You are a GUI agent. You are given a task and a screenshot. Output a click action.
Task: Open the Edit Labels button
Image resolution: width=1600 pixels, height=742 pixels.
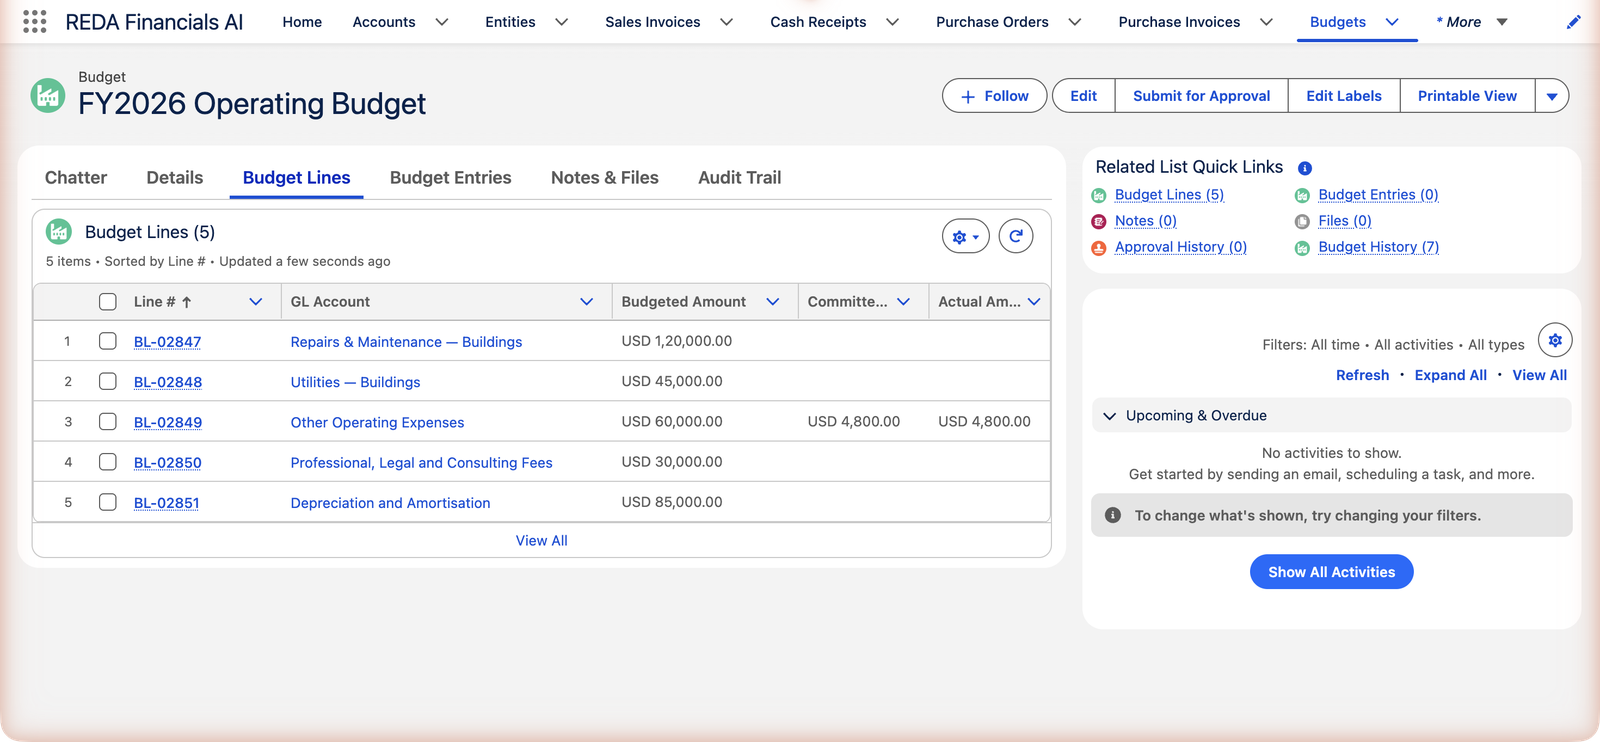pyautogui.click(x=1344, y=96)
